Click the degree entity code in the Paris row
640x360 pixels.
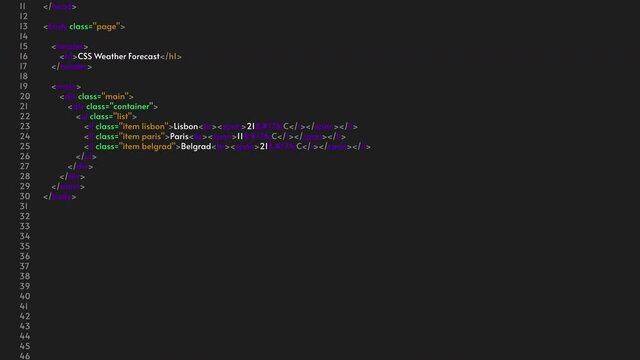pos(257,136)
